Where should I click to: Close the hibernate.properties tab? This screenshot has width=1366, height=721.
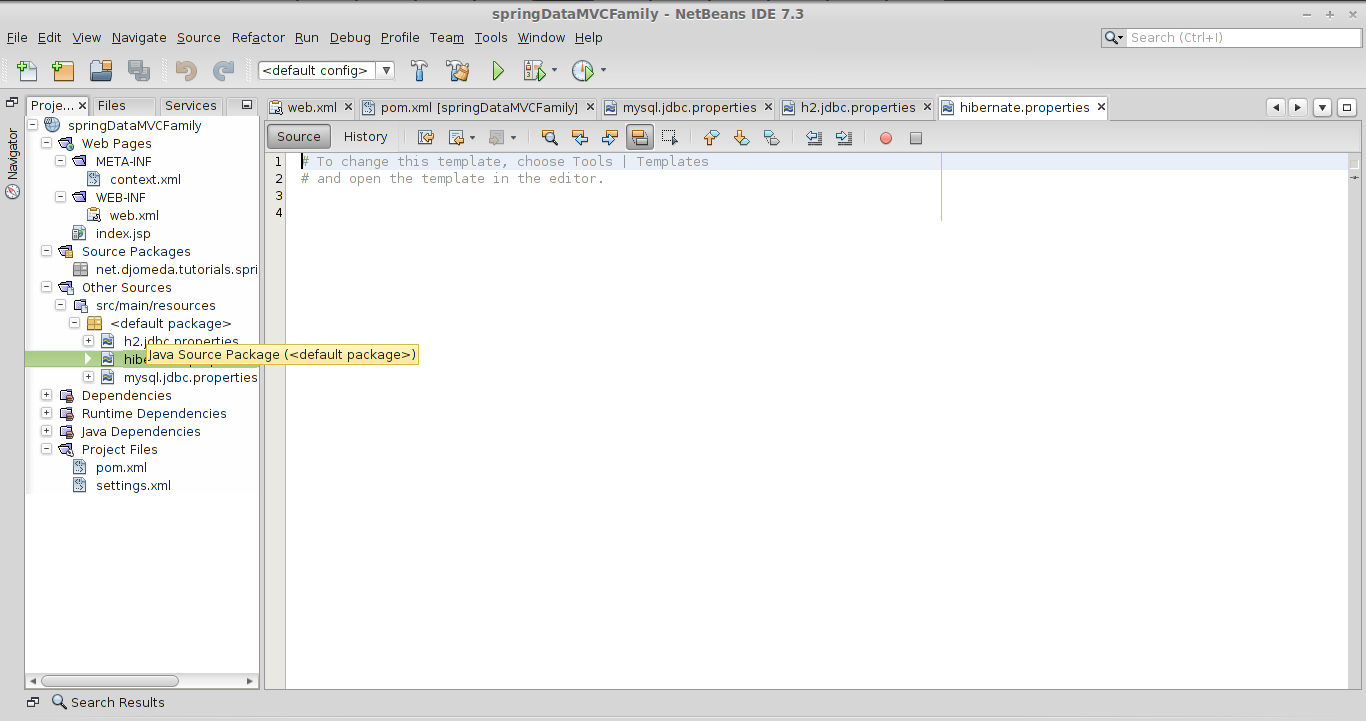(x=1101, y=107)
